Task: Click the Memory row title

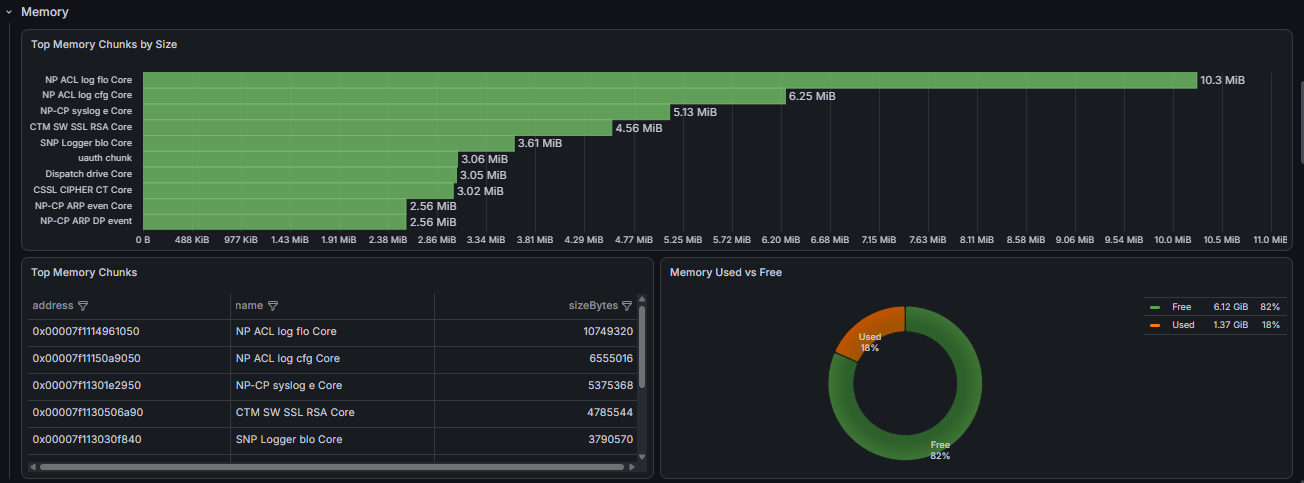Action: coord(45,12)
